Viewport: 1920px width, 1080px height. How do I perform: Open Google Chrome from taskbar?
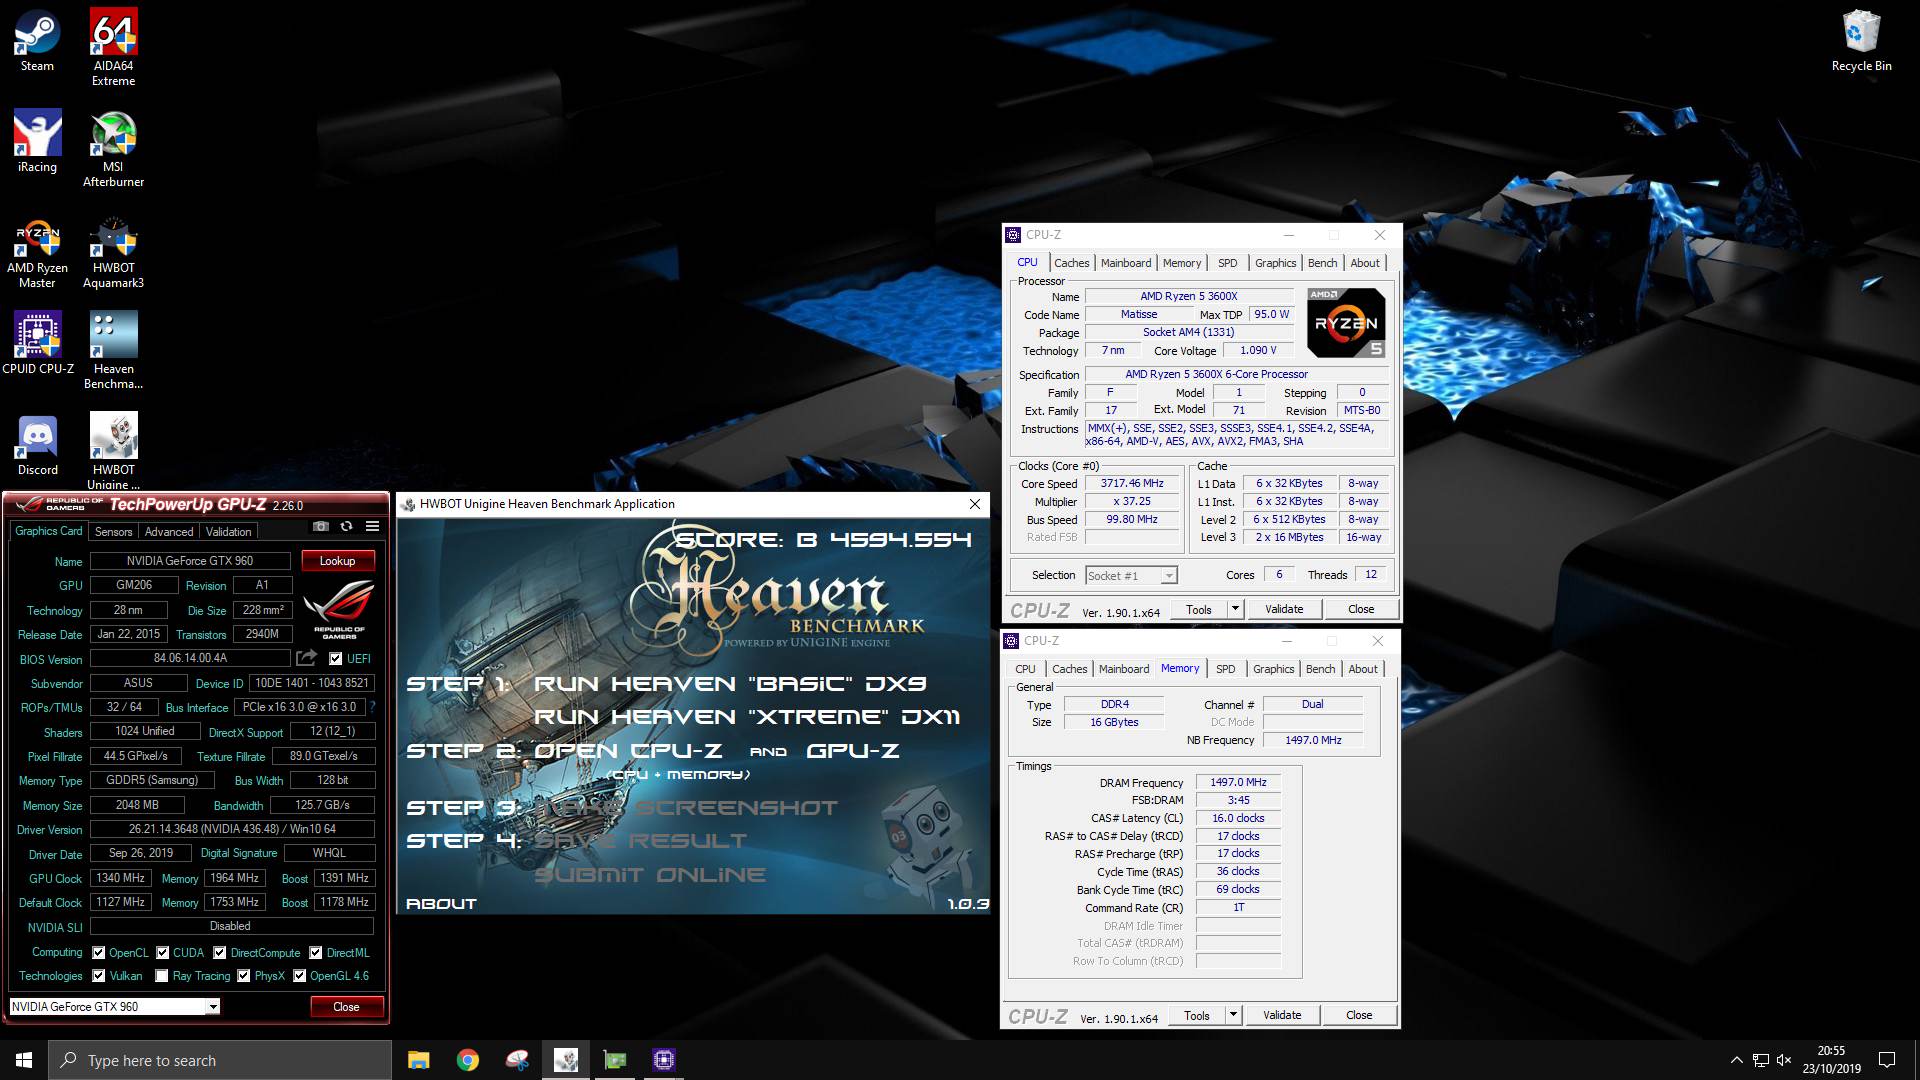(468, 1060)
